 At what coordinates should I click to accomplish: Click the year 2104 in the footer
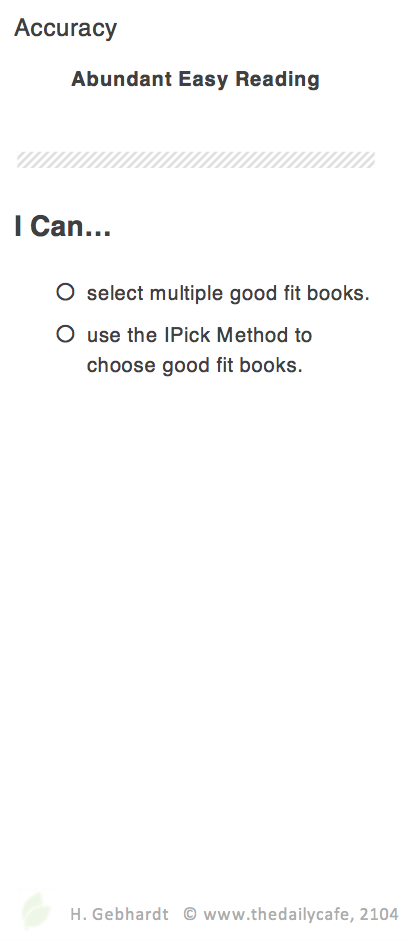tap(379, 914)
